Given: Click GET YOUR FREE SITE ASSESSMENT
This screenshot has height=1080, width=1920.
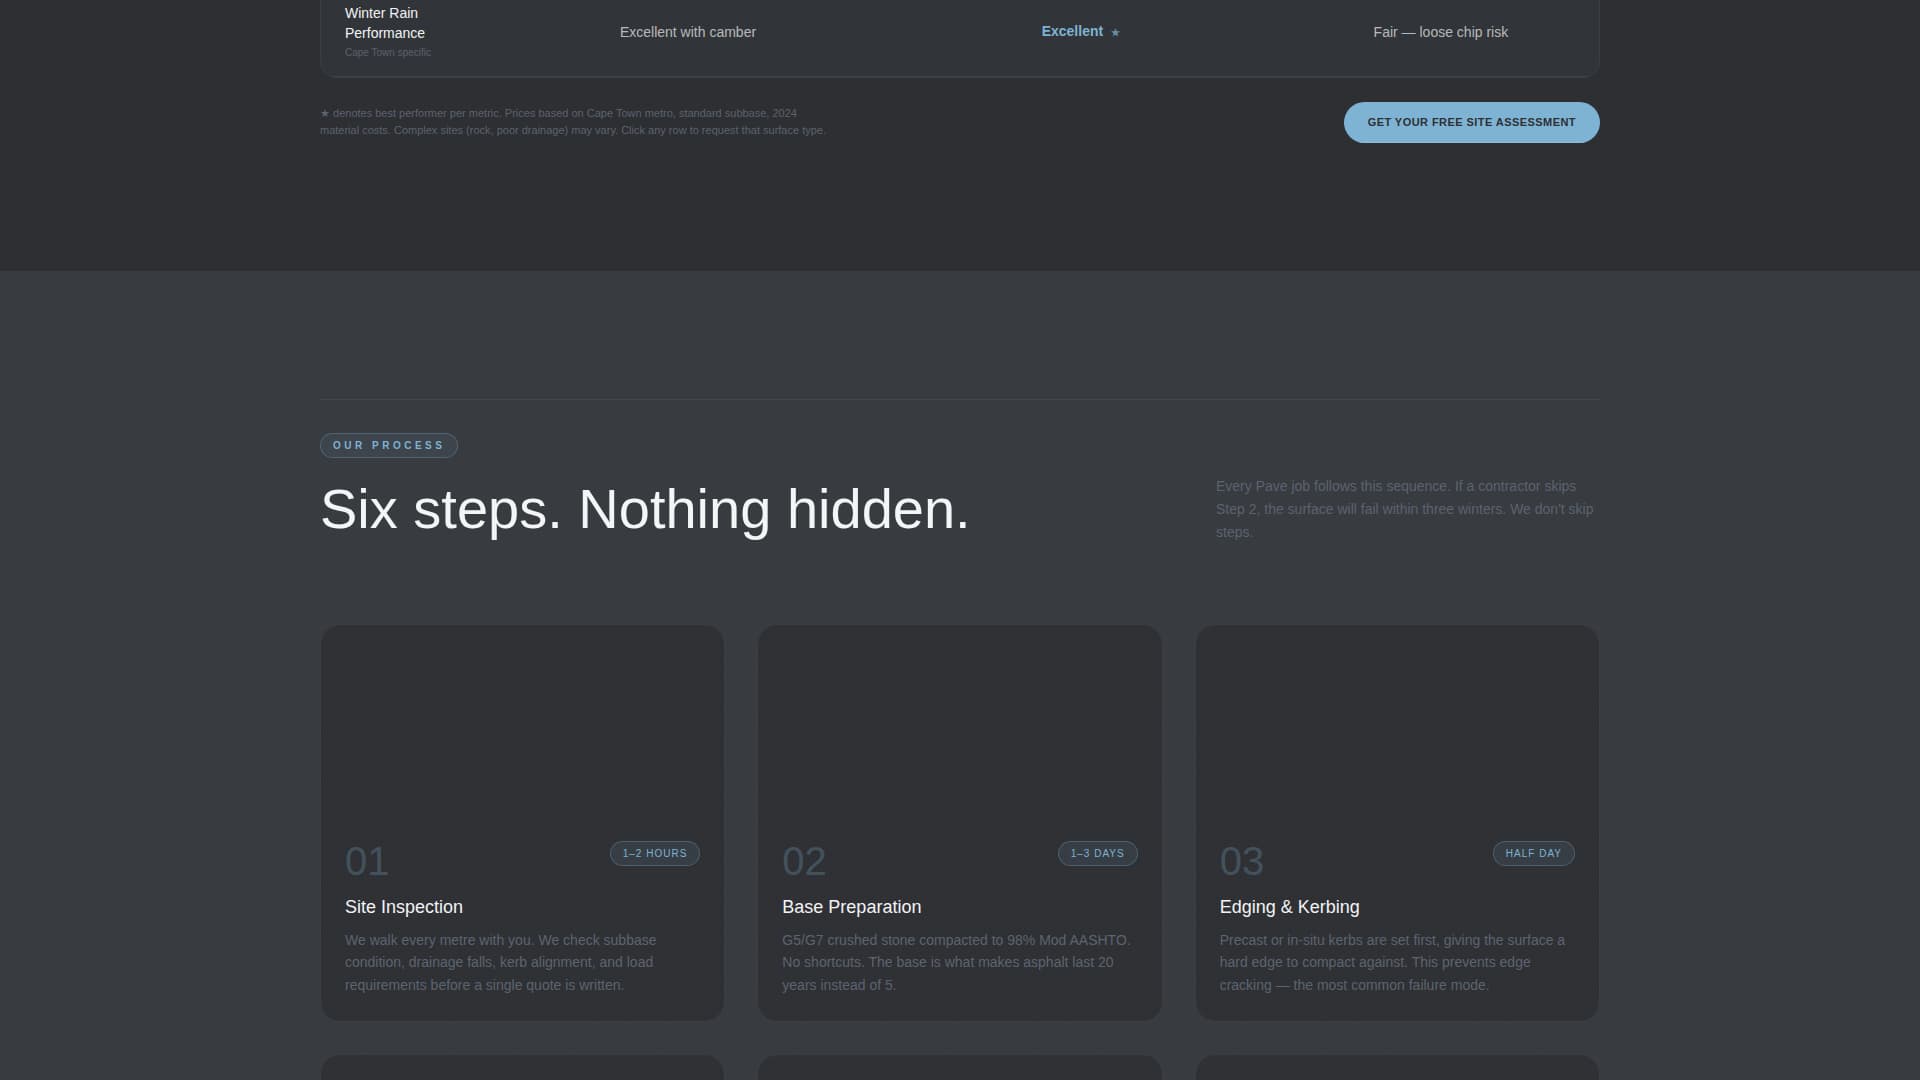Looking at the screenshot, I should click(x=1471, y=122).
